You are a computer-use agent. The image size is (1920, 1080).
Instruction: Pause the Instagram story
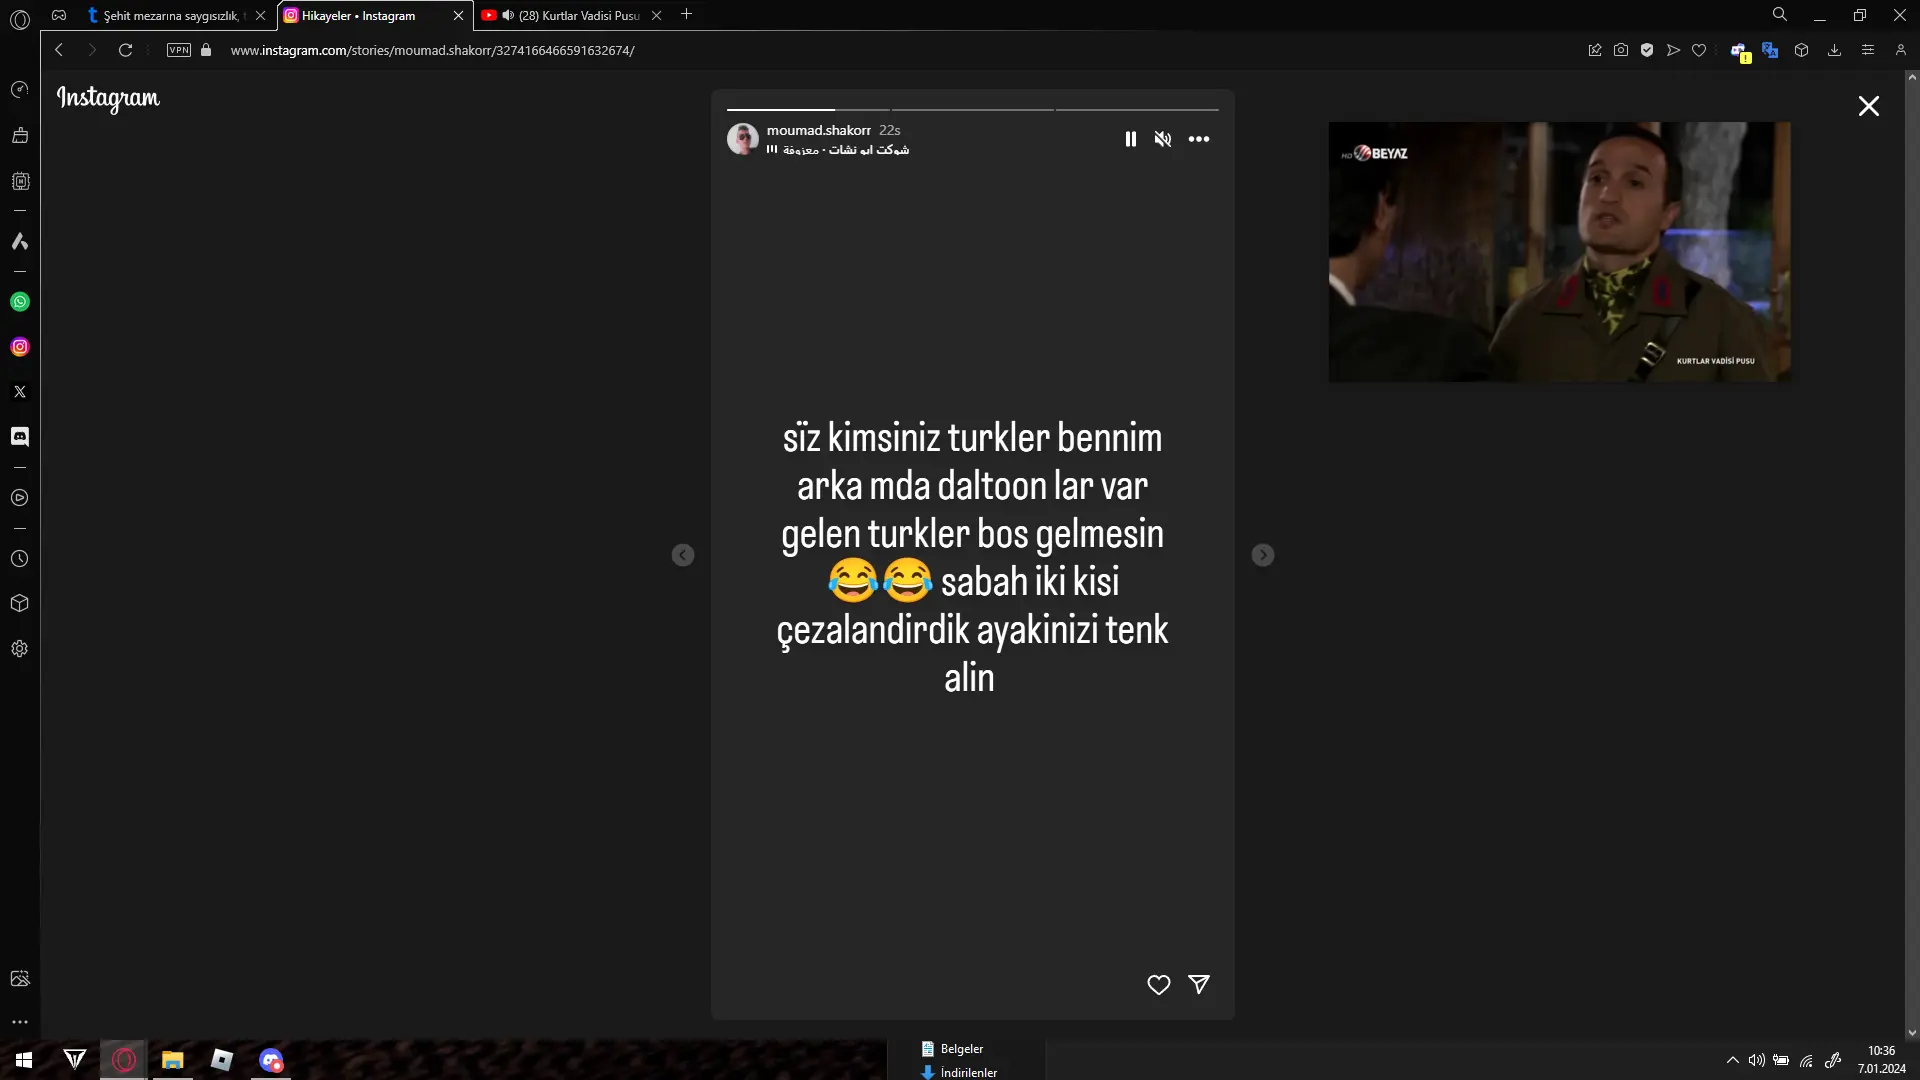point(1131,139)
